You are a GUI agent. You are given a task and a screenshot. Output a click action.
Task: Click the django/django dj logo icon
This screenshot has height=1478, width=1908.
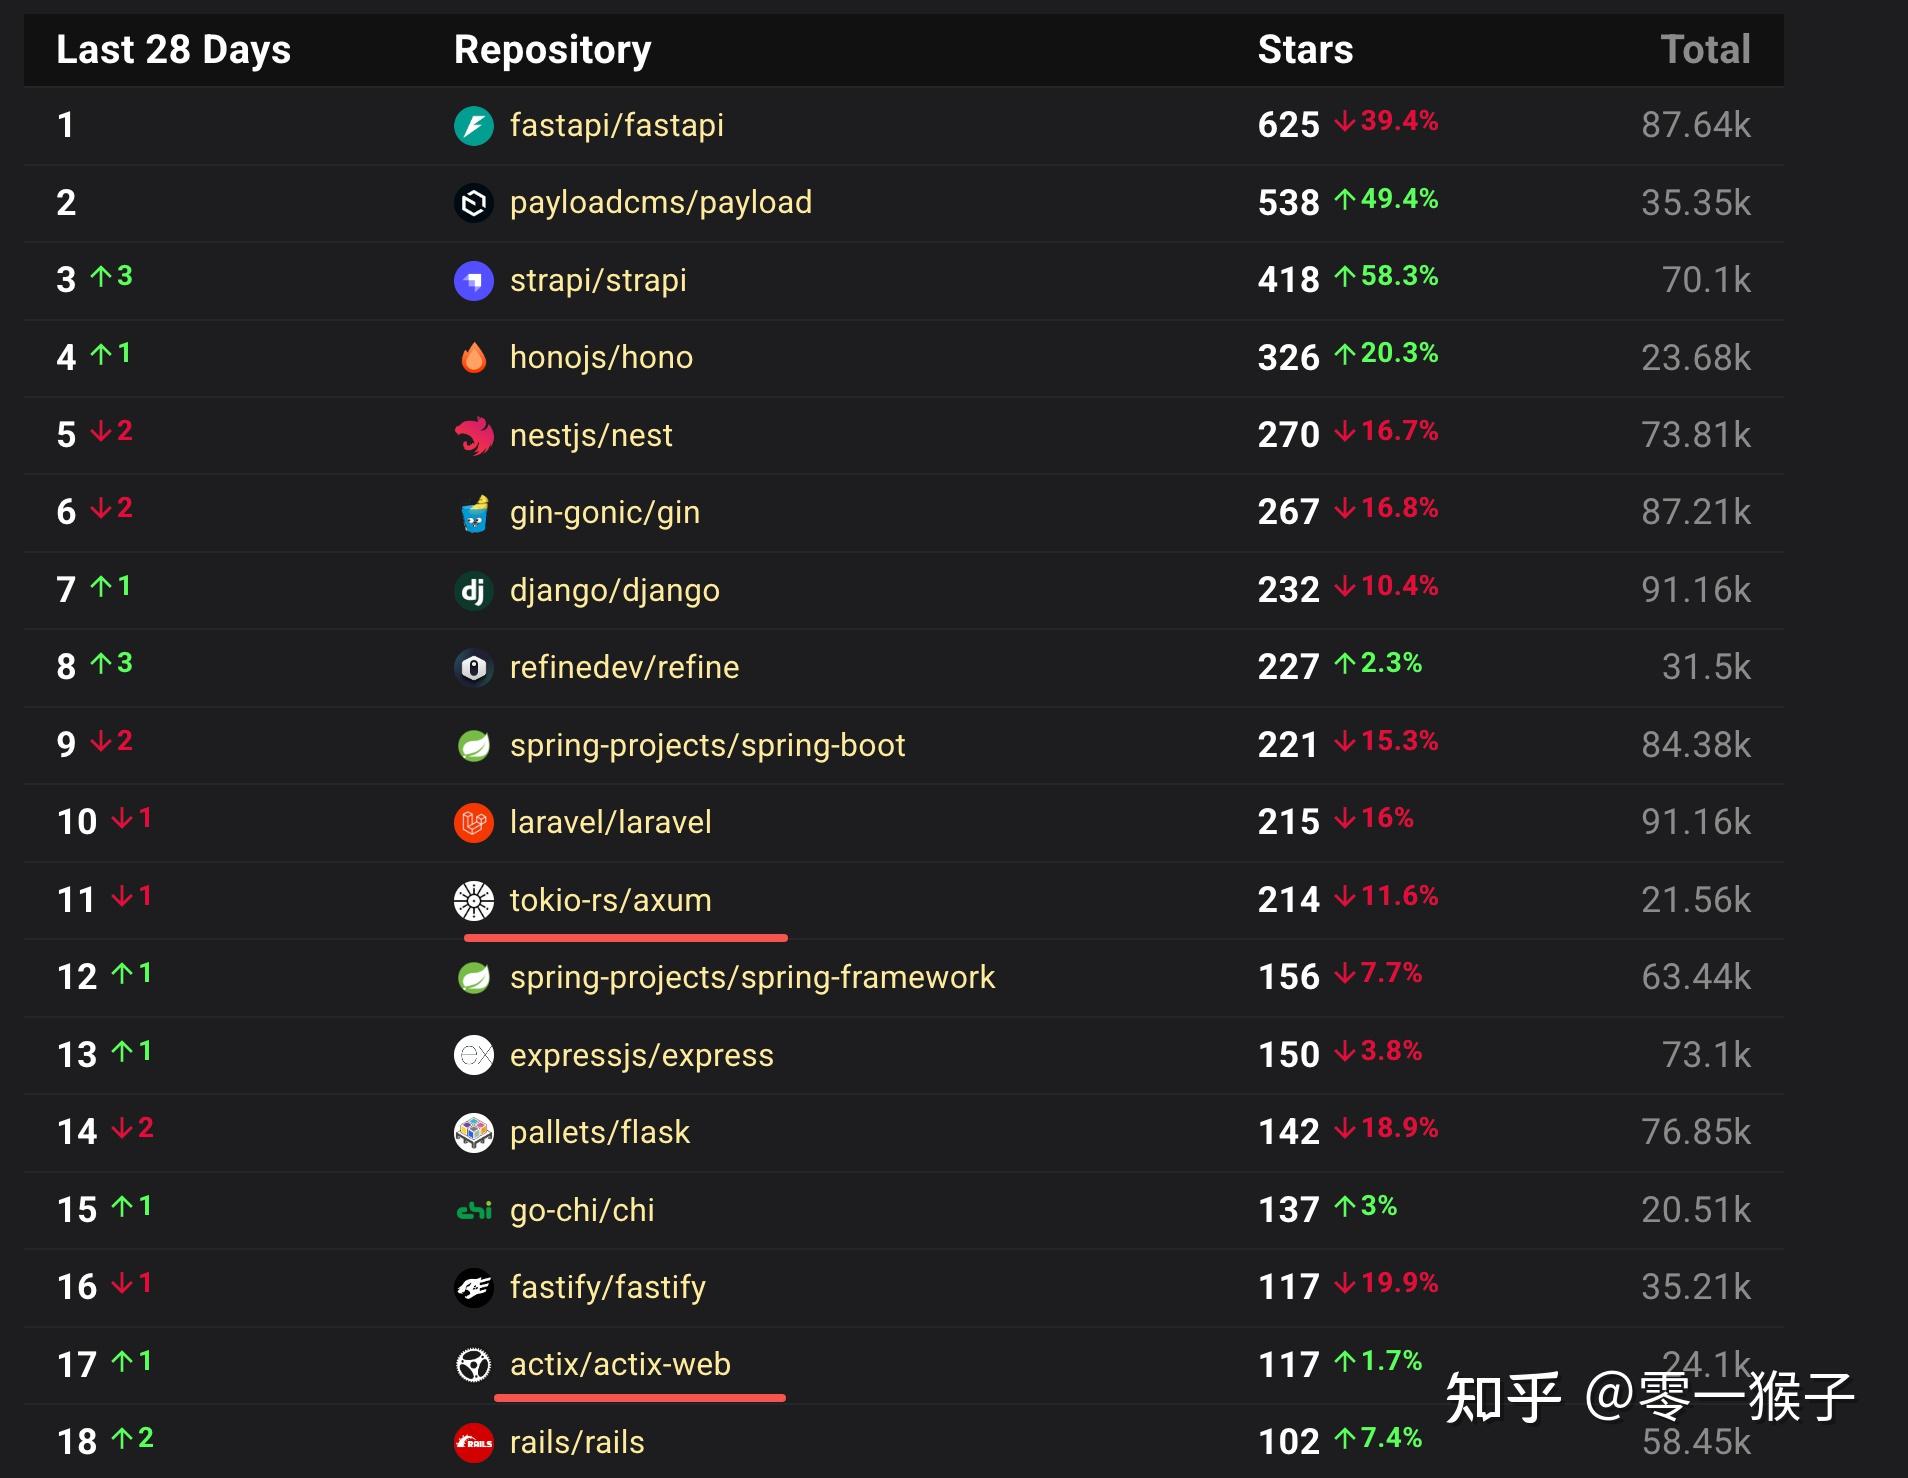tap(474, 591)
